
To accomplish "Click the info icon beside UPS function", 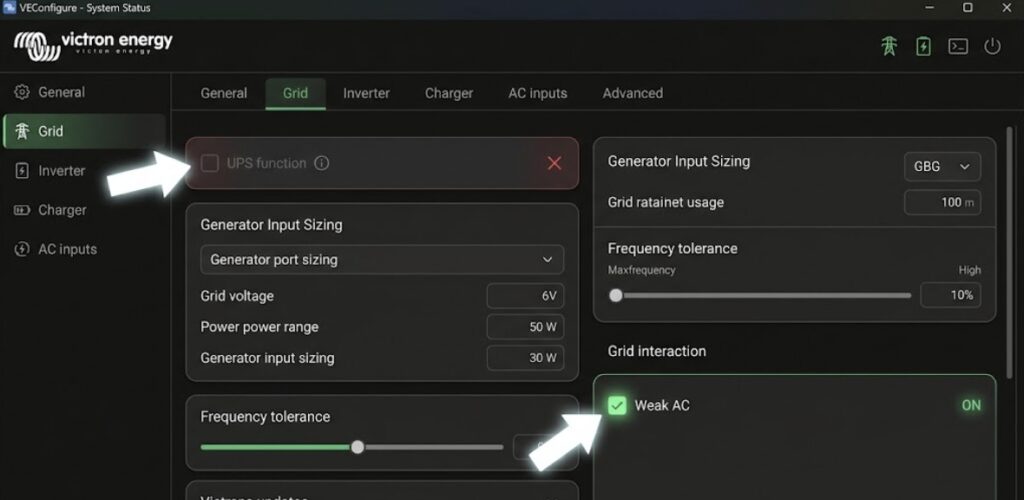I will (x=321, y=163).
